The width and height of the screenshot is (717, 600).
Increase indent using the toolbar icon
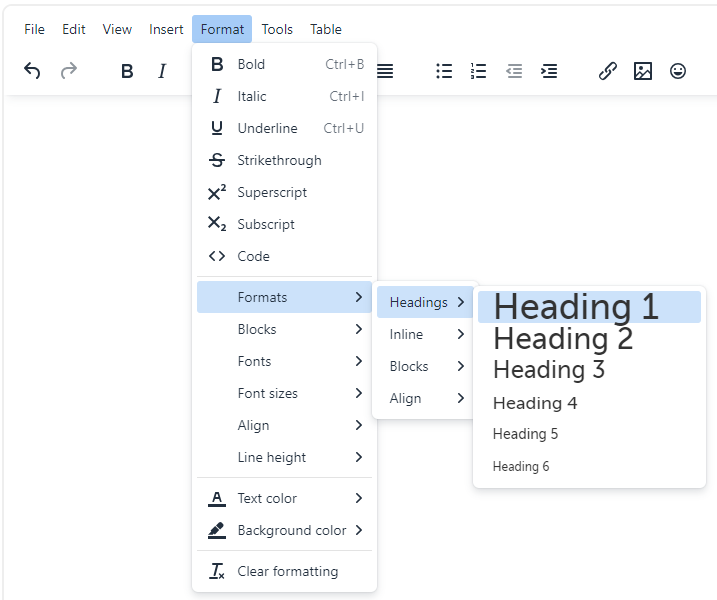549,71
